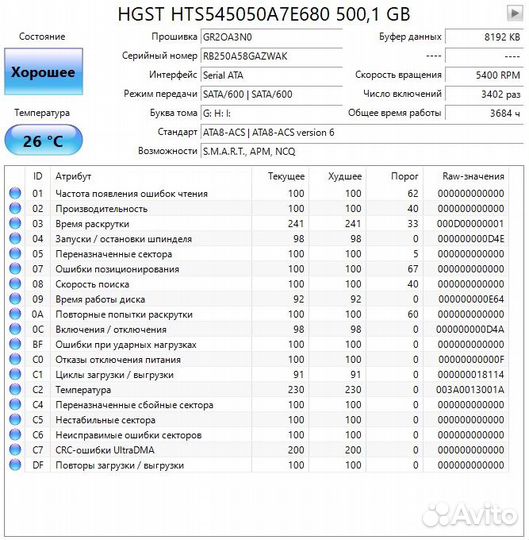Select the 3402 раз power-on count field
529x540 pixels.
tap(484, 94)
